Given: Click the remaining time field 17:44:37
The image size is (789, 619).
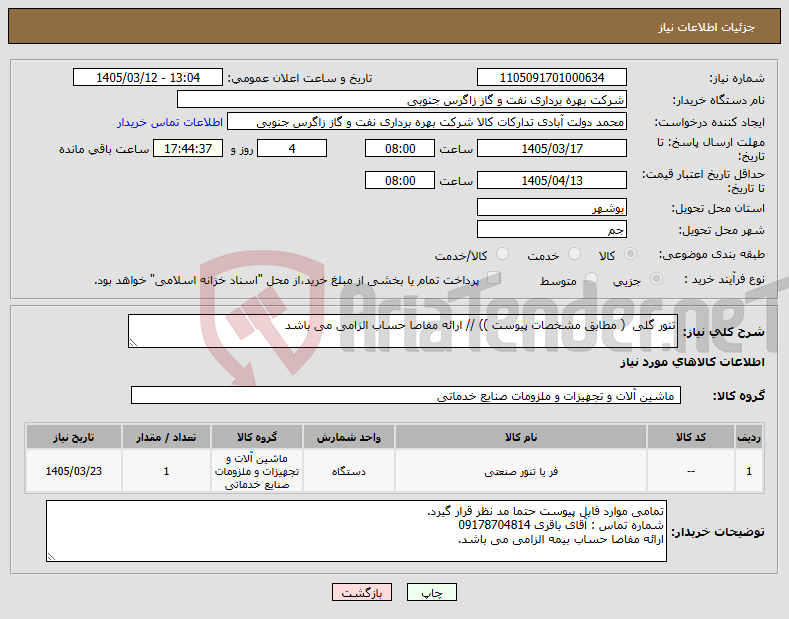Looking at the screenshot, I should [188, 148].
